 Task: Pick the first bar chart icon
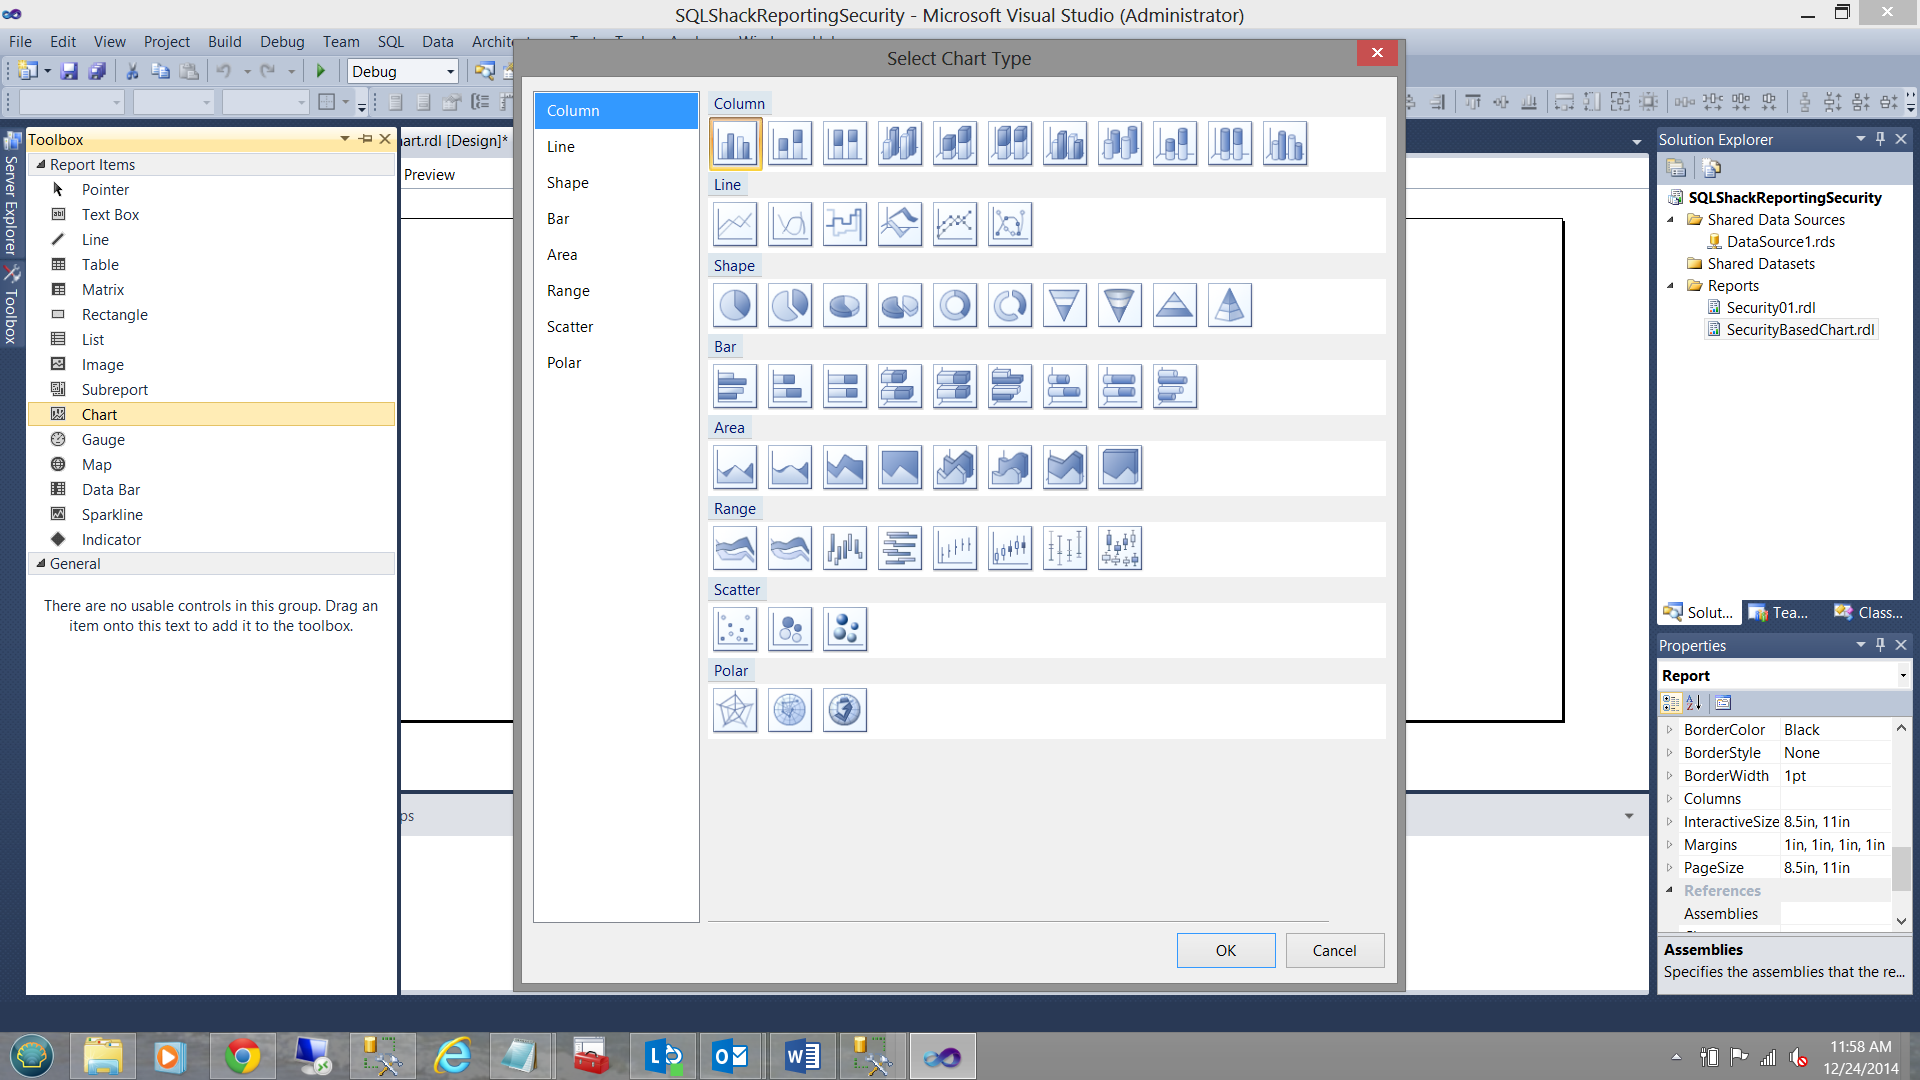735,386
